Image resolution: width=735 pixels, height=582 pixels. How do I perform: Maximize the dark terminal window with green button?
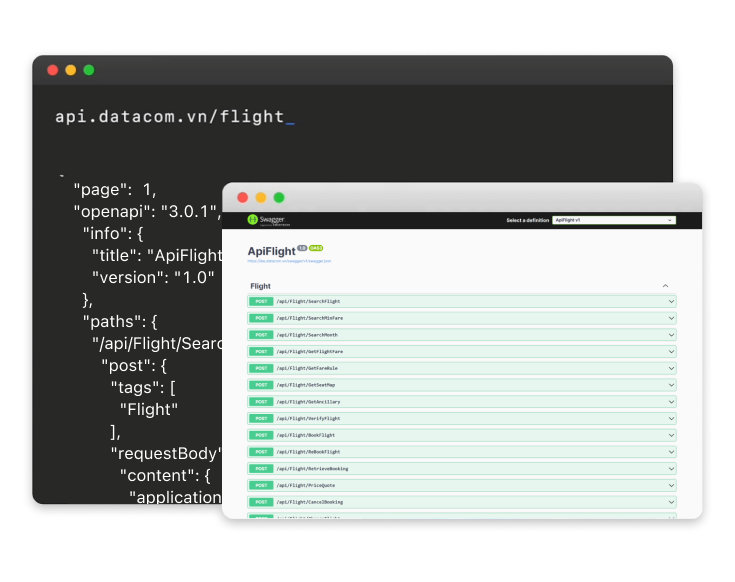point(89,70)
